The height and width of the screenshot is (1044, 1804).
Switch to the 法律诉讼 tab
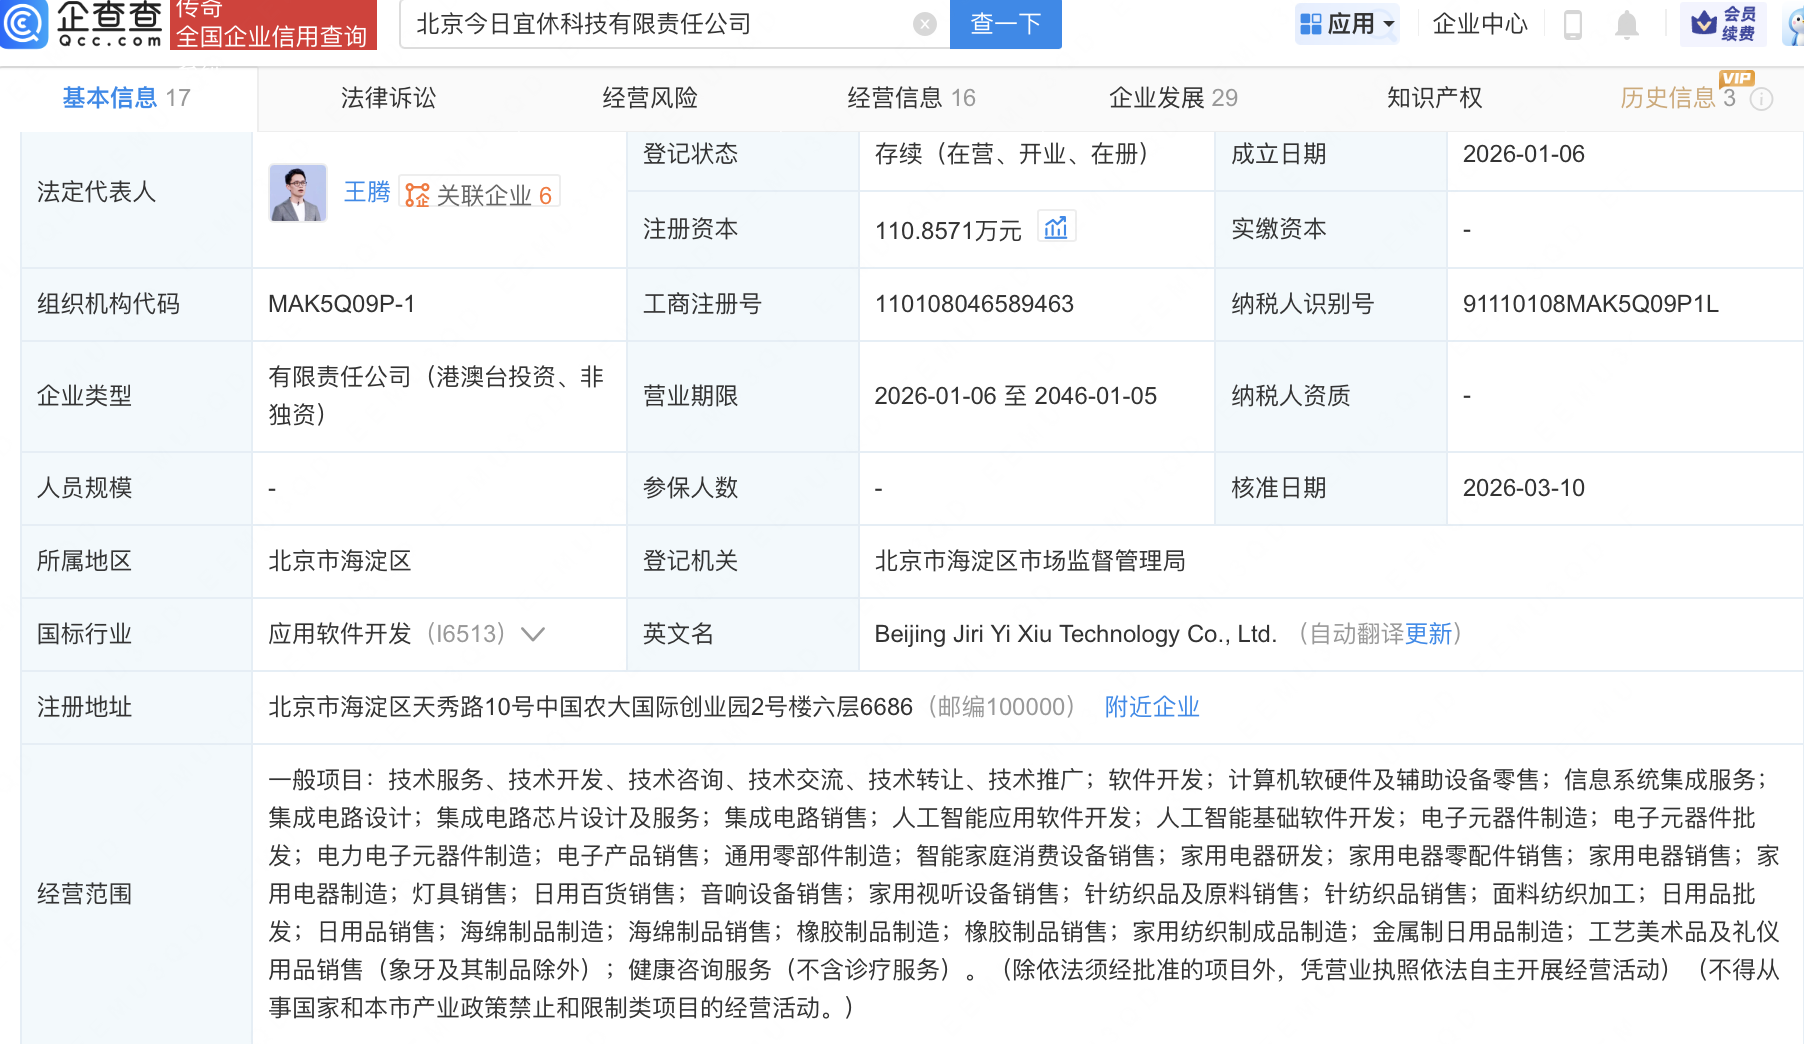[x=387, y=97]
